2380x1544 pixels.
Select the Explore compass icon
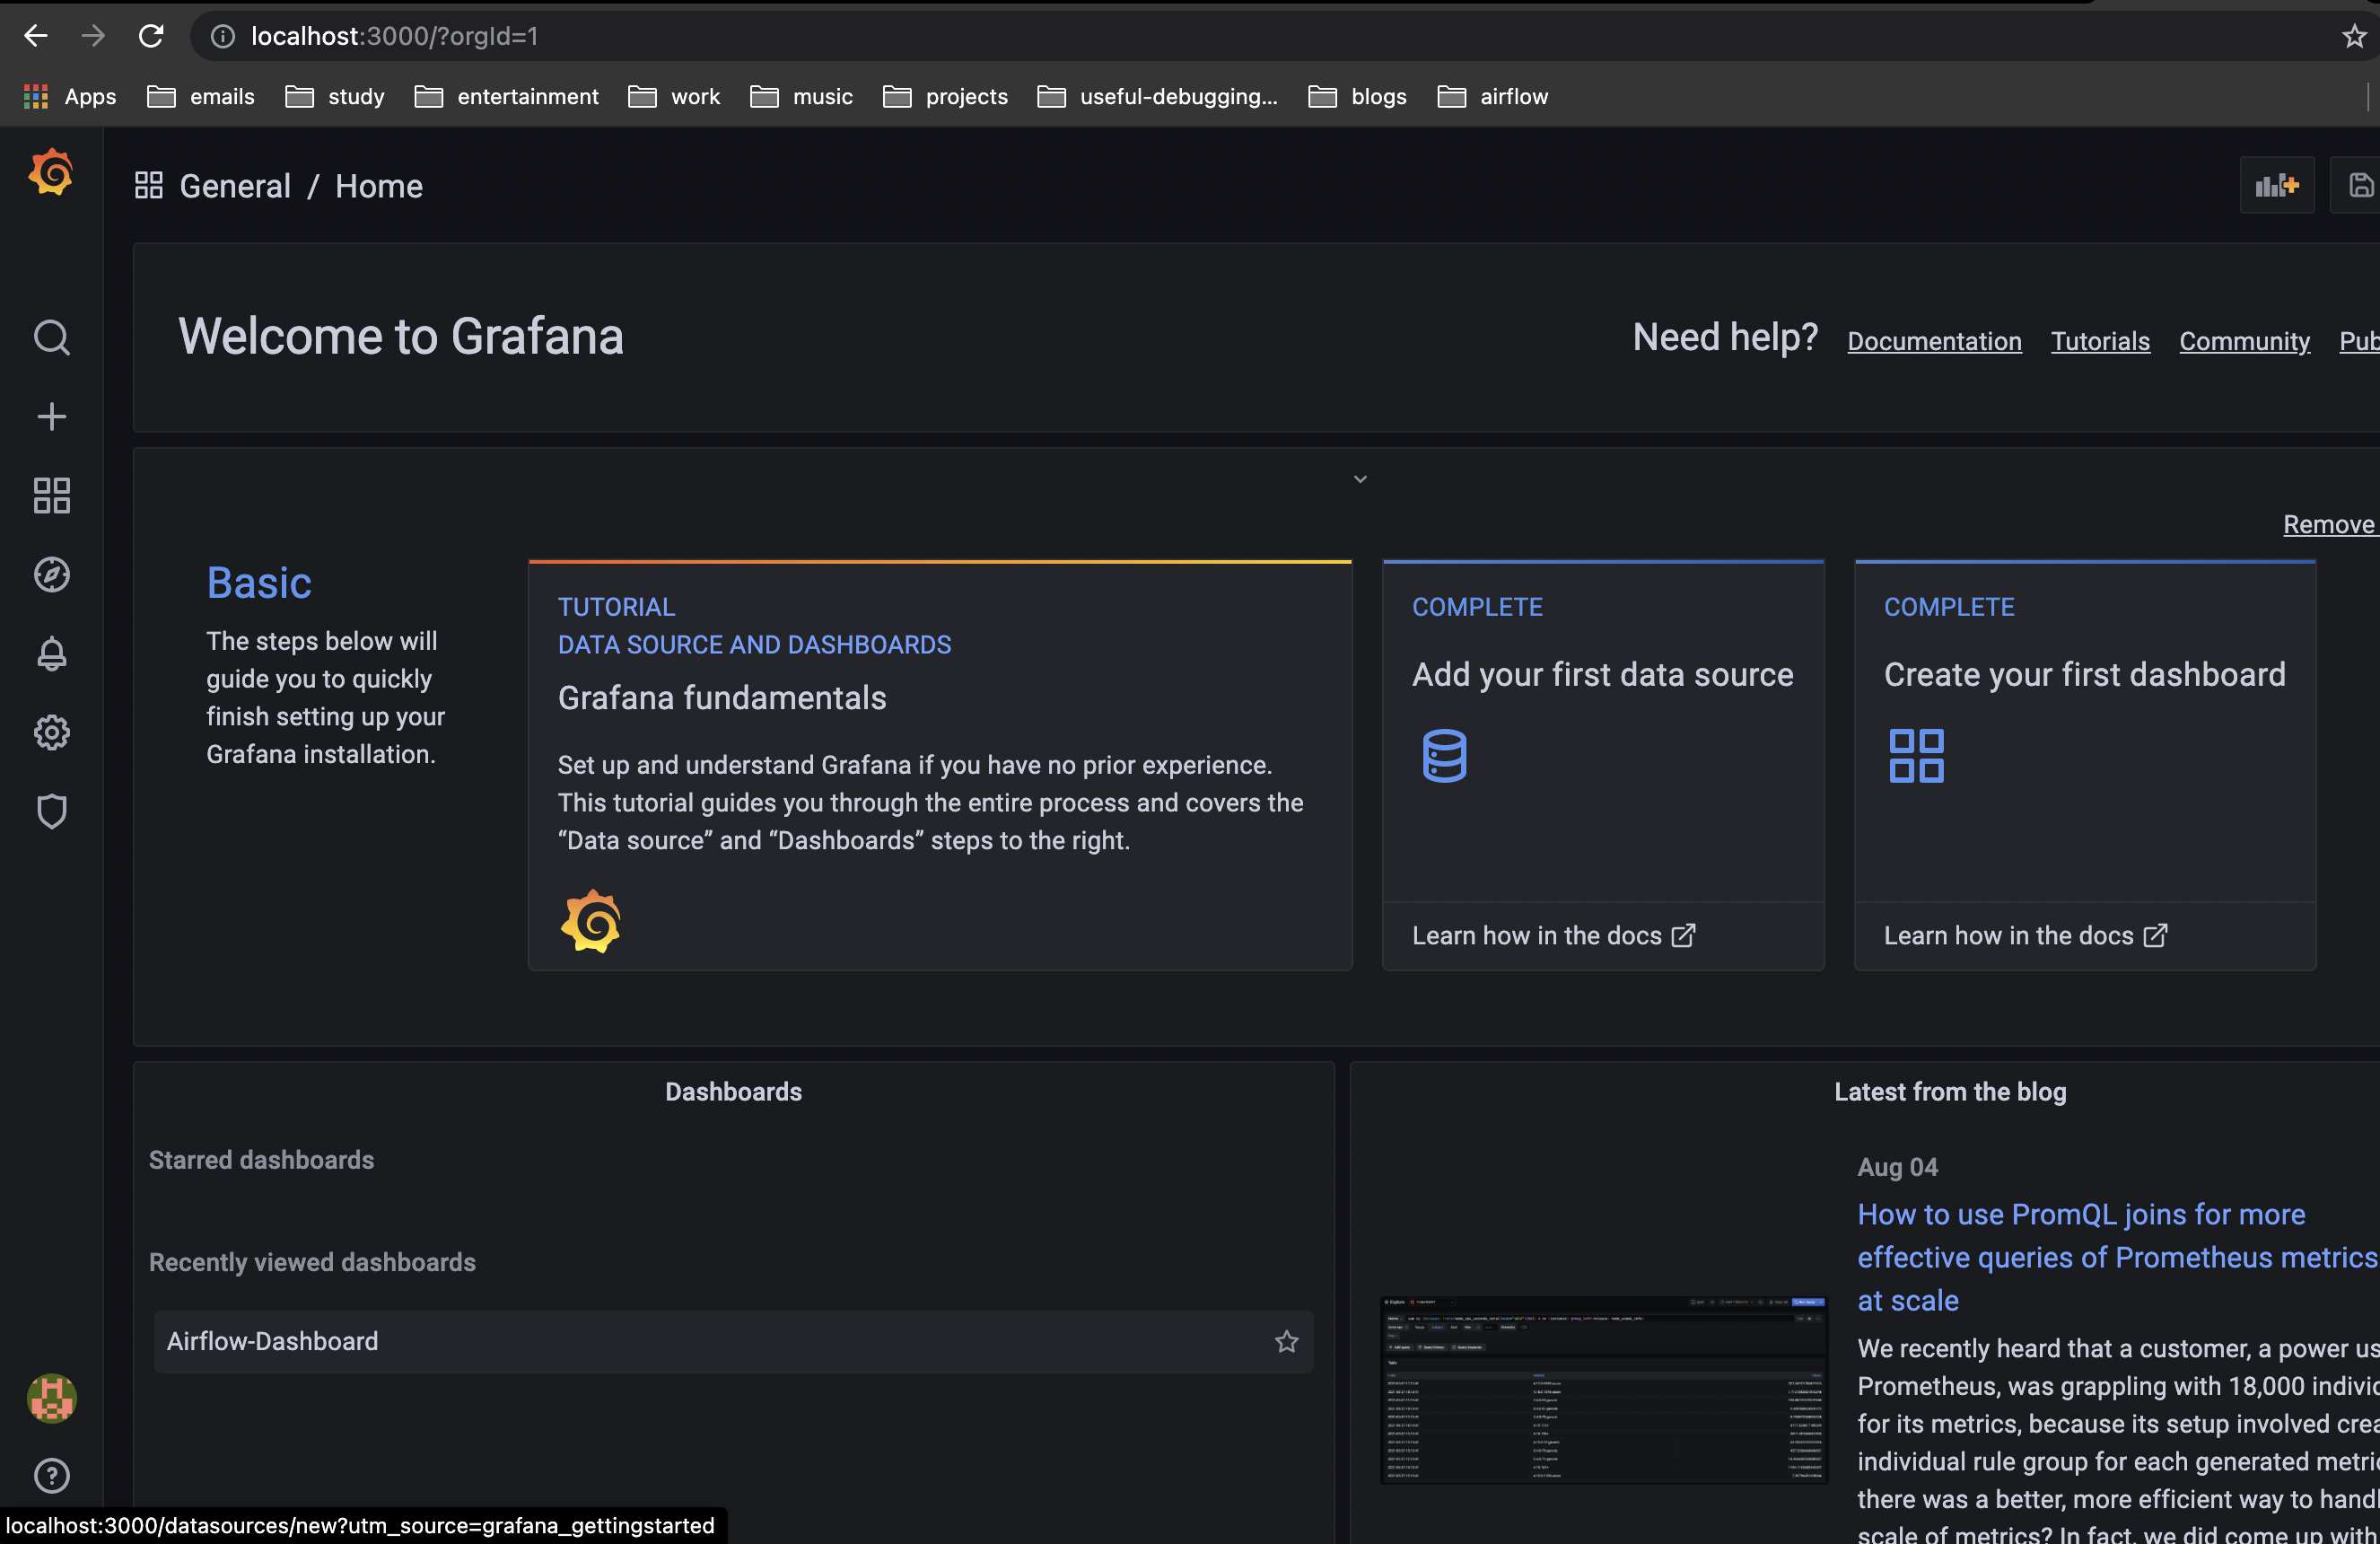51,574
